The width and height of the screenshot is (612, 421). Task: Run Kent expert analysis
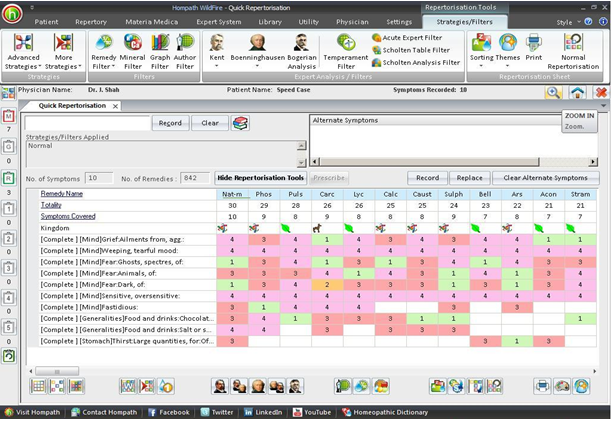pyautogui.click(x=217, y=51)
